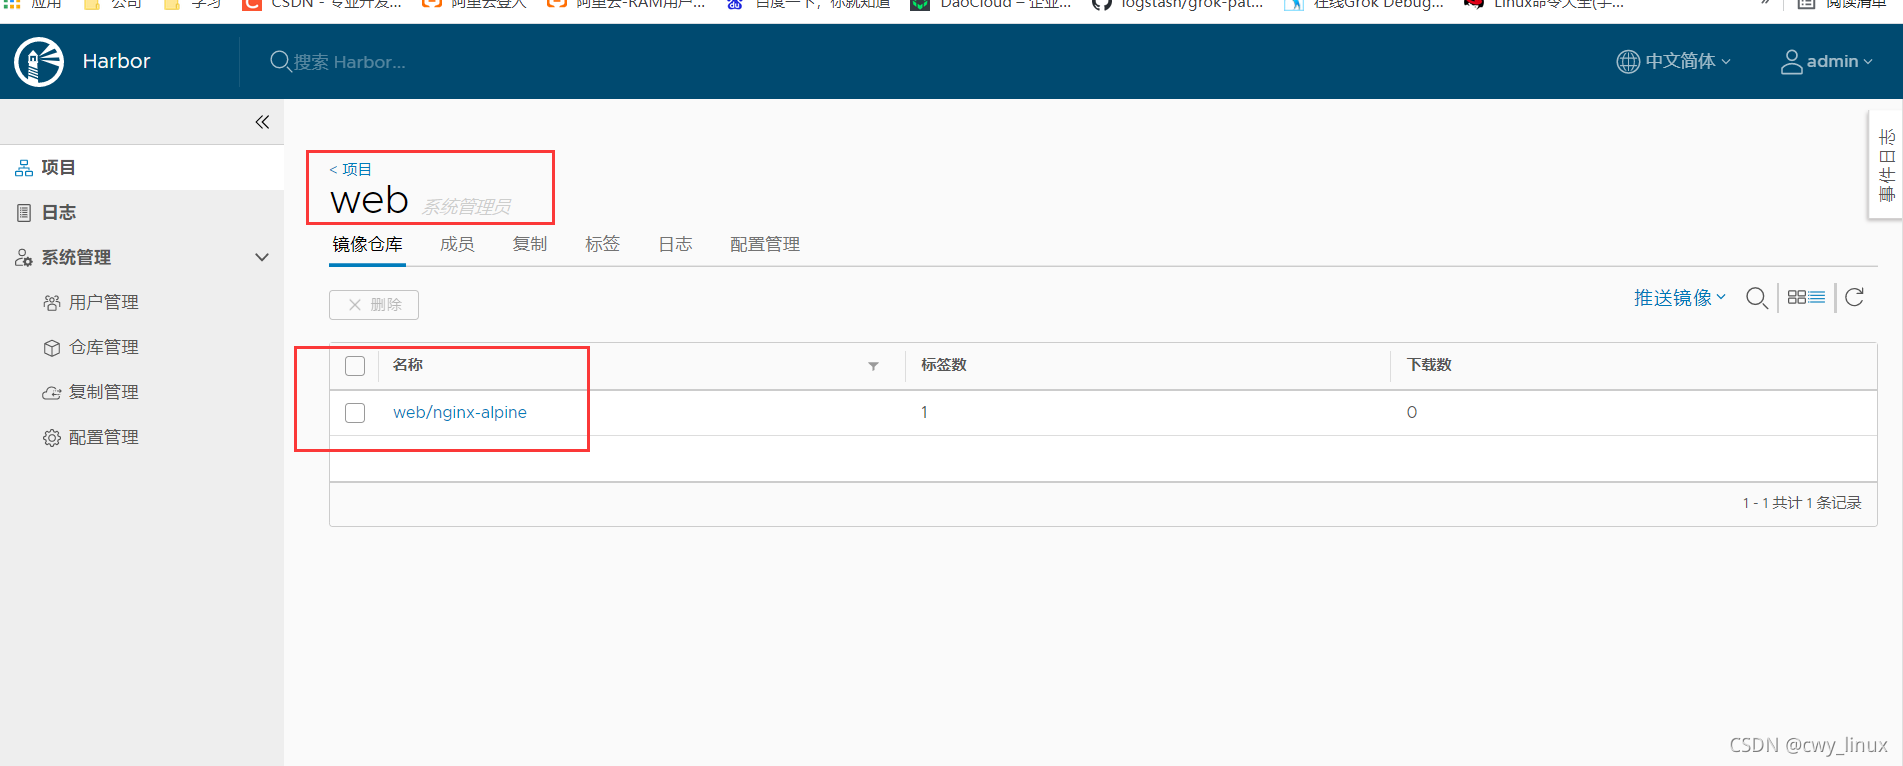
Task: Click the Harbor lighthouse logo
Action: [x=39, y=62]
